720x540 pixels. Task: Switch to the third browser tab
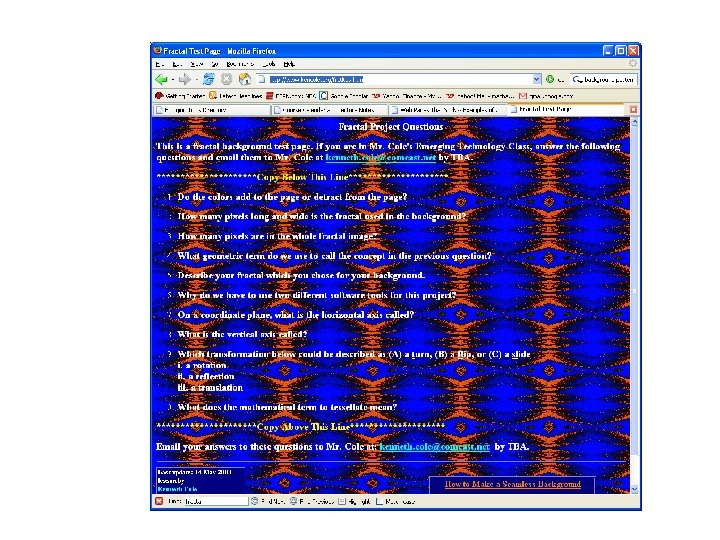[446, 110]
